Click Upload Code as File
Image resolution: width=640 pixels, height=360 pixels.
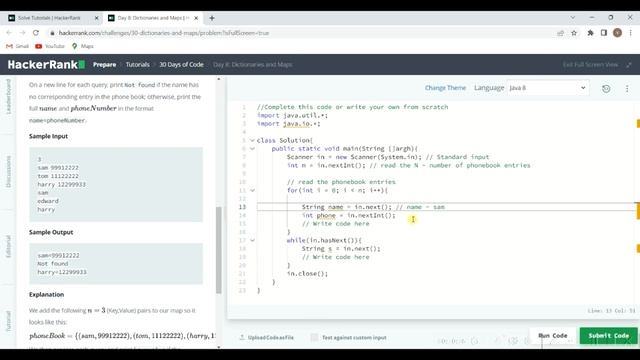[267, 338]
